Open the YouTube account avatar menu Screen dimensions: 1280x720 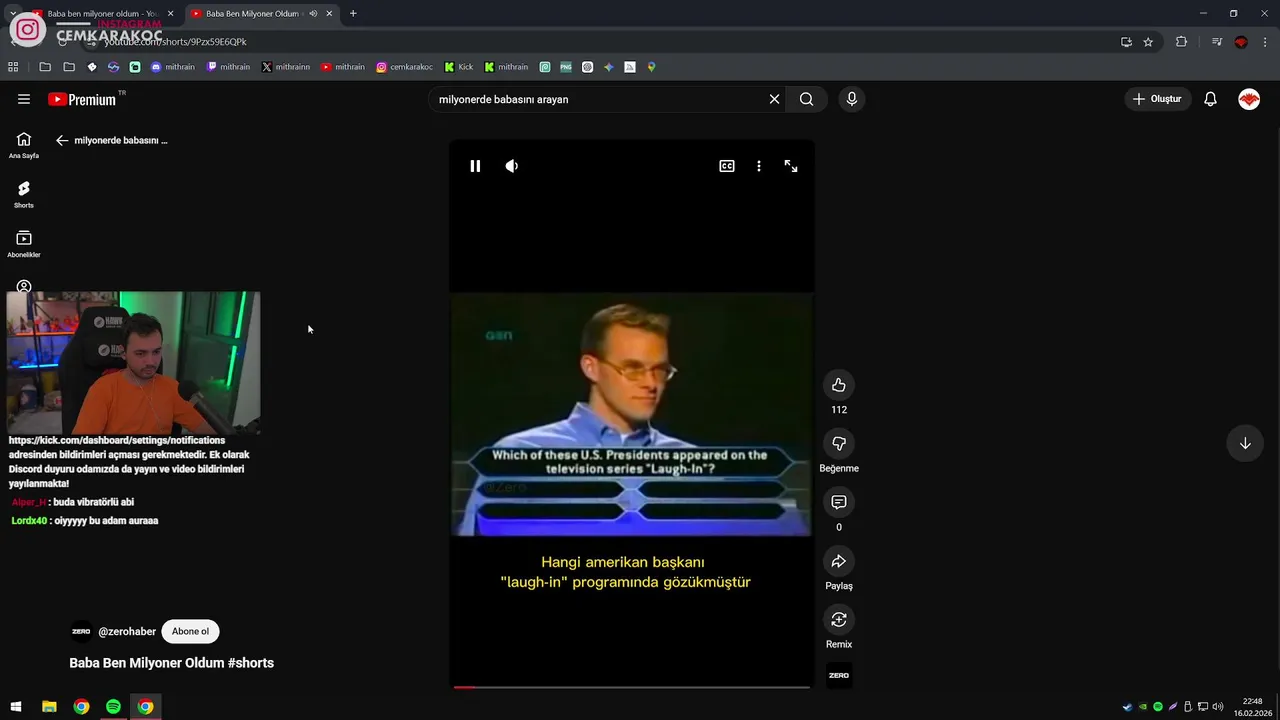pos(1249,99)
